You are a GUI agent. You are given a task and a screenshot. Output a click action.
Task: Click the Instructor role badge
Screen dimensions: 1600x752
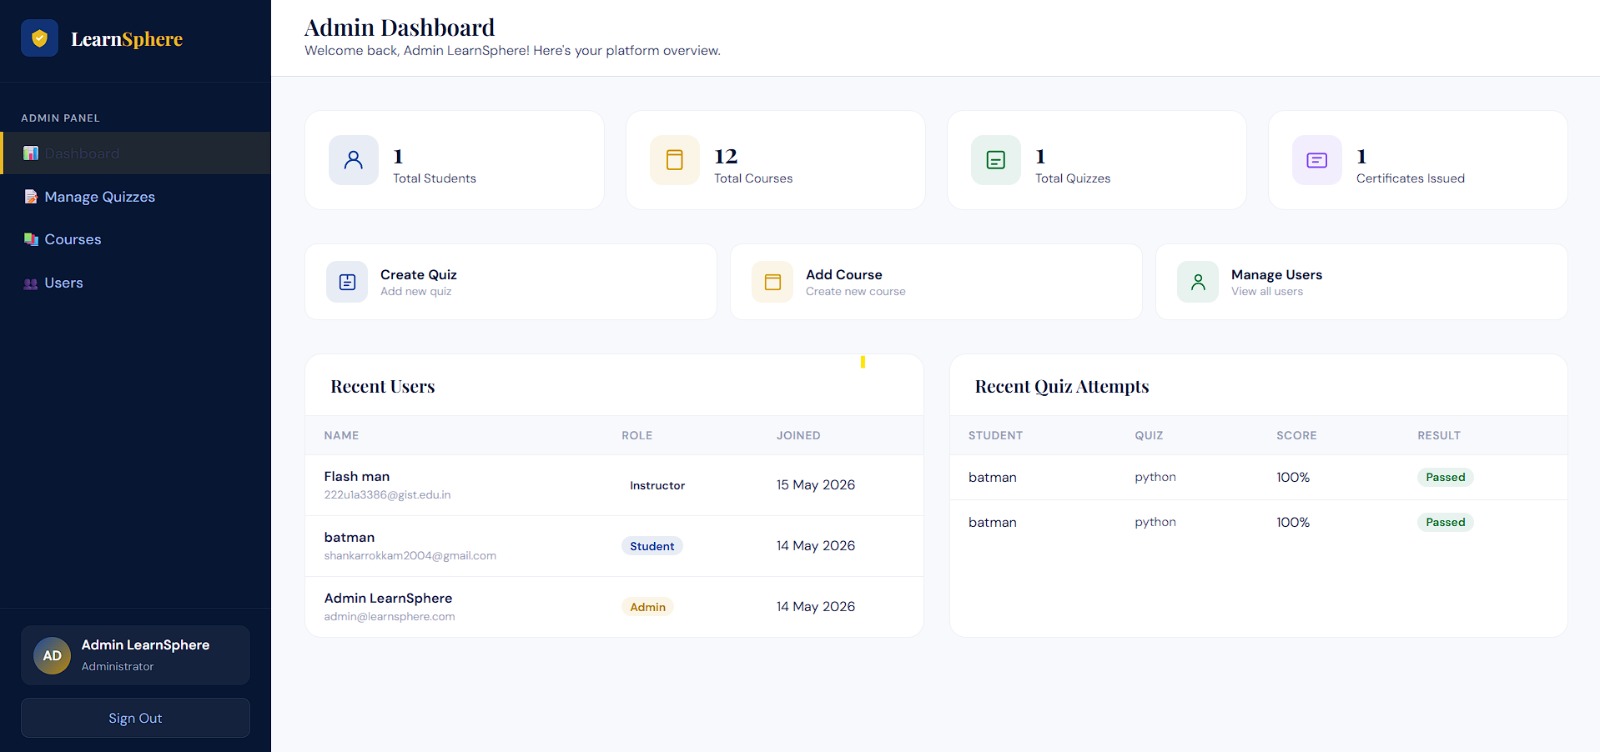pos(657,485)
